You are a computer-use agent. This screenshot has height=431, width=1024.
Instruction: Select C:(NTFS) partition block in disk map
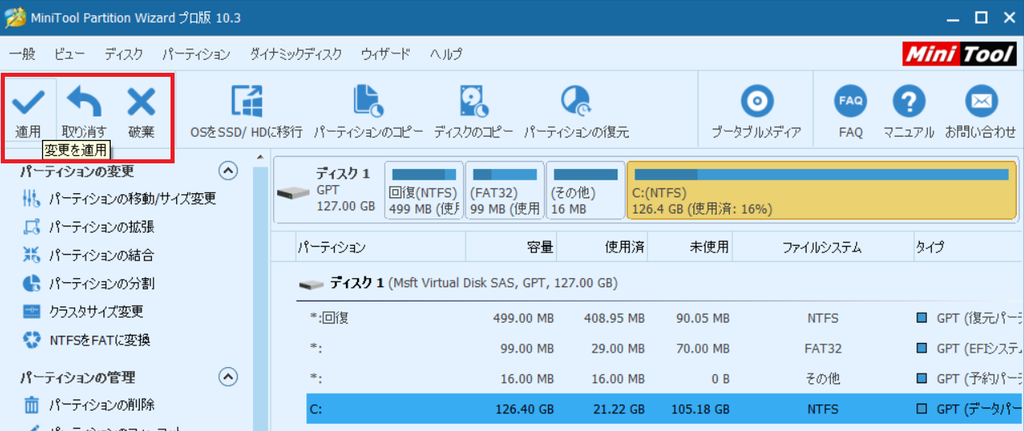coord(822,190)
